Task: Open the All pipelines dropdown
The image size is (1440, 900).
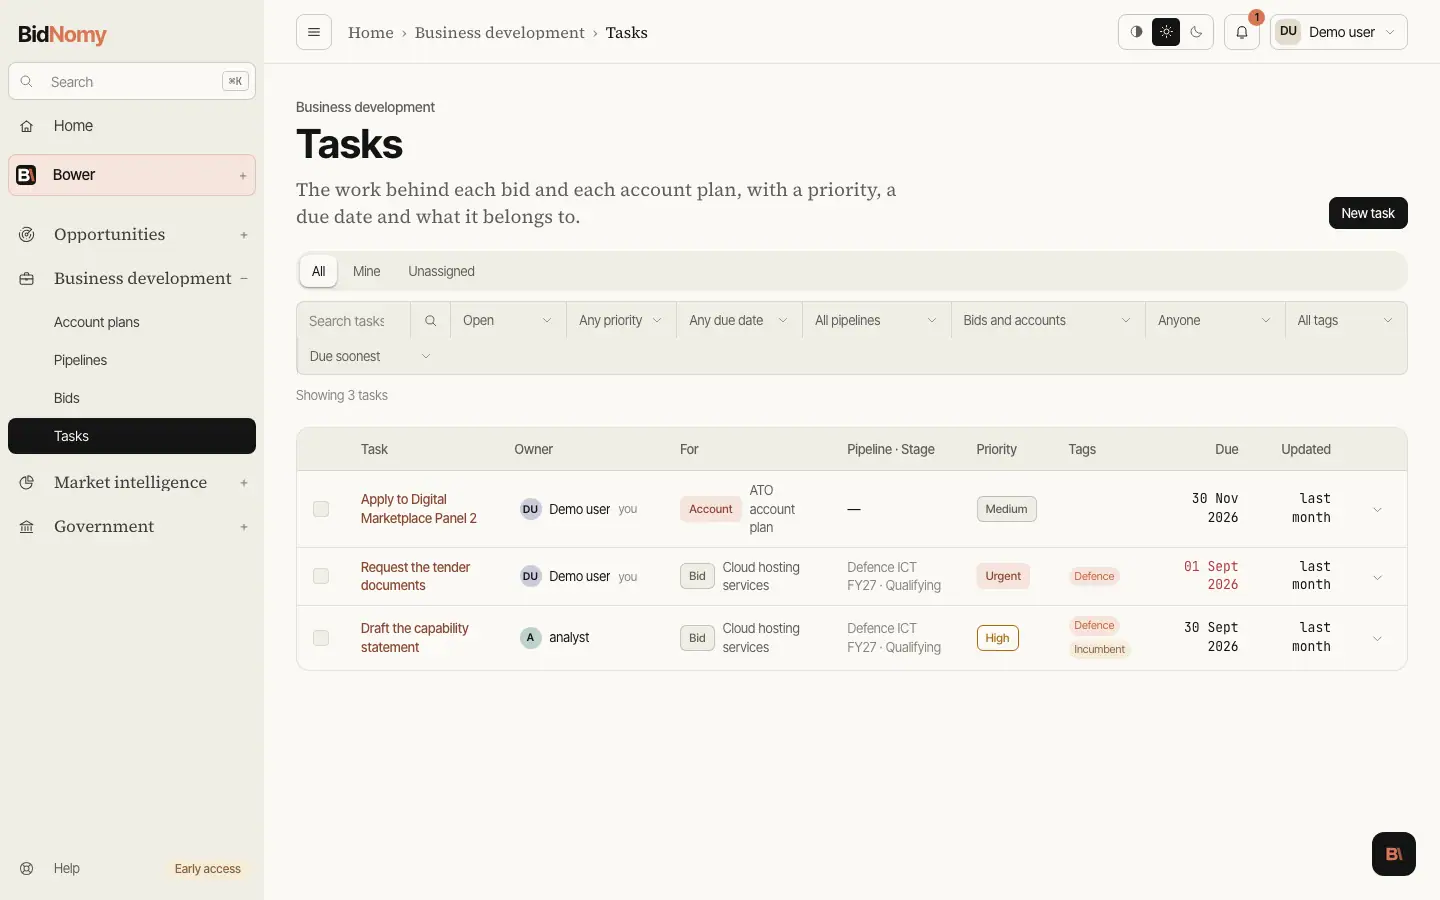Action: pyautogui.click(x=877, y=321)
